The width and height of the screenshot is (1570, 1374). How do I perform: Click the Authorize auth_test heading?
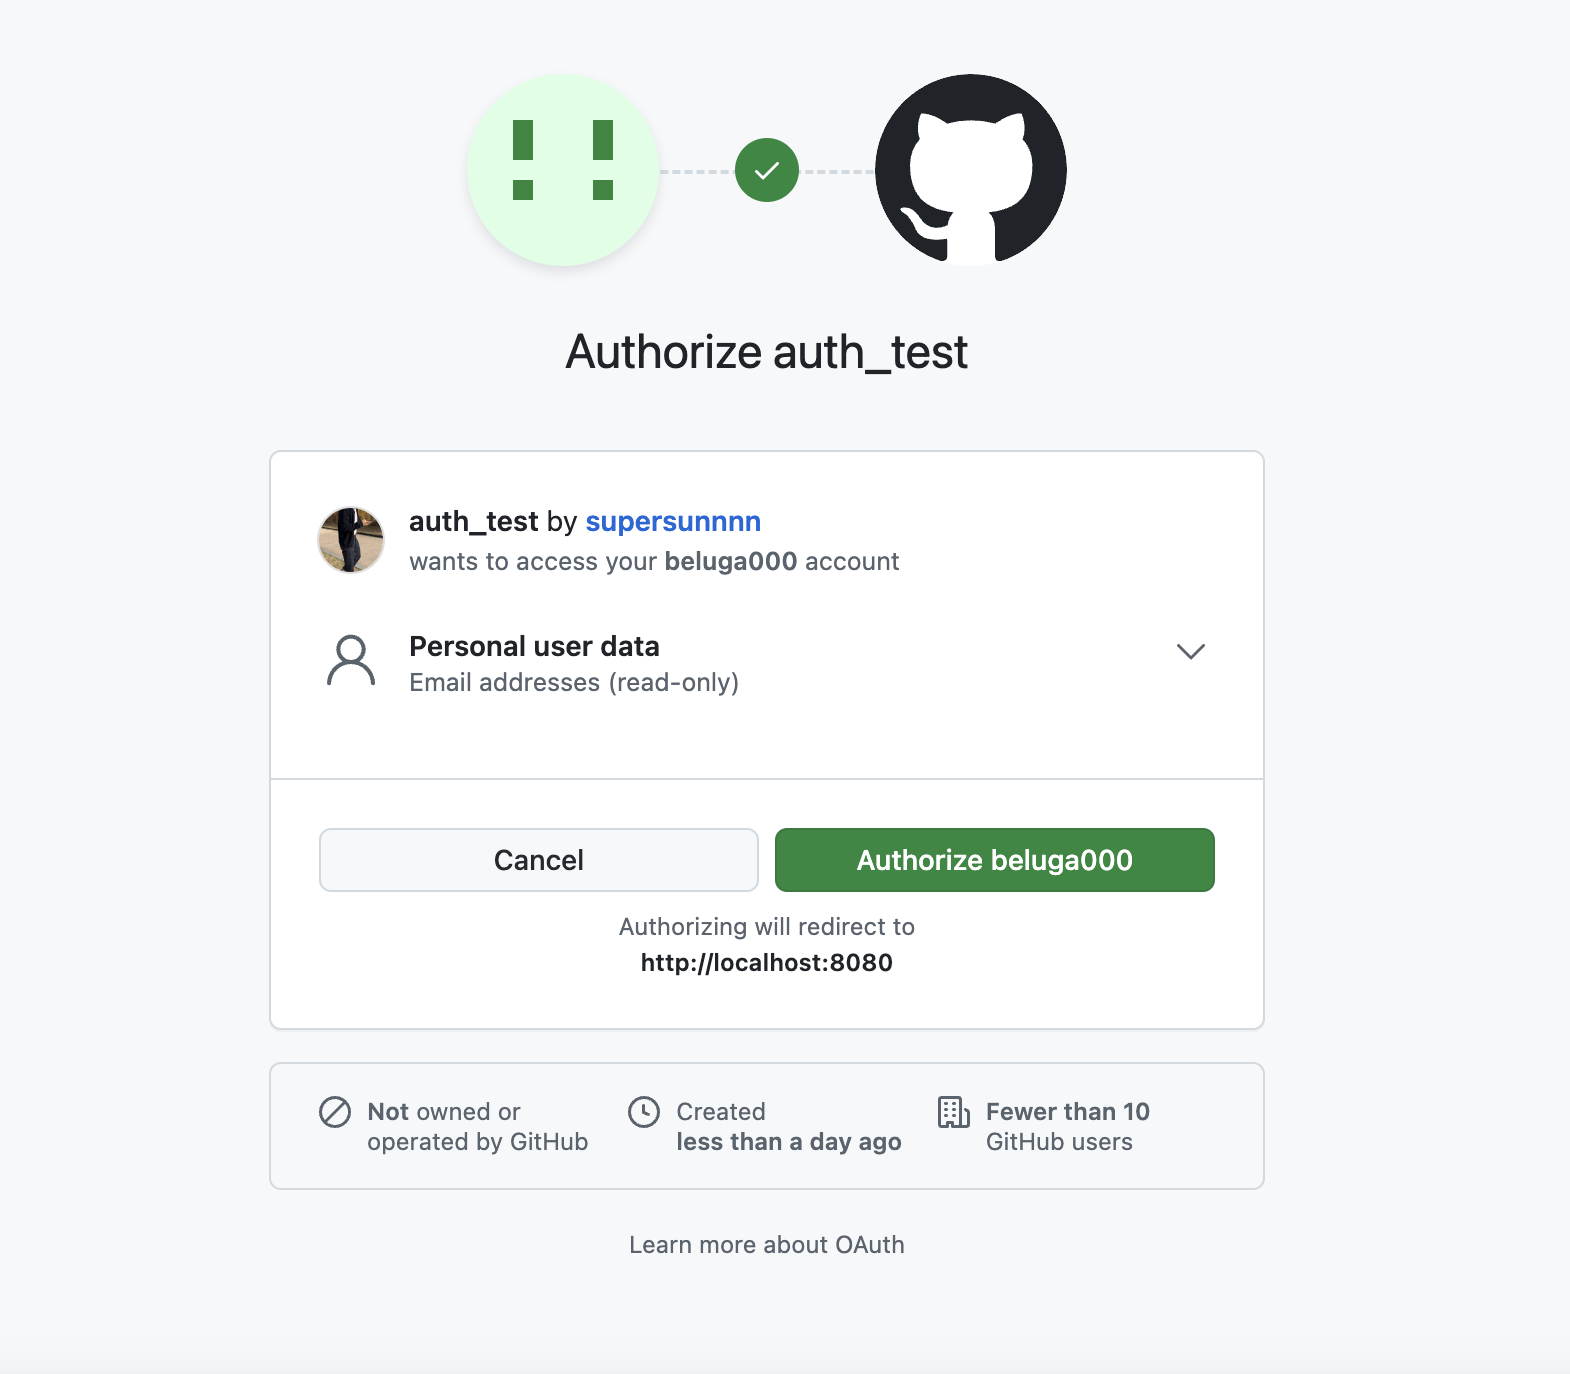pyautogui.click(x=767, y=352)
